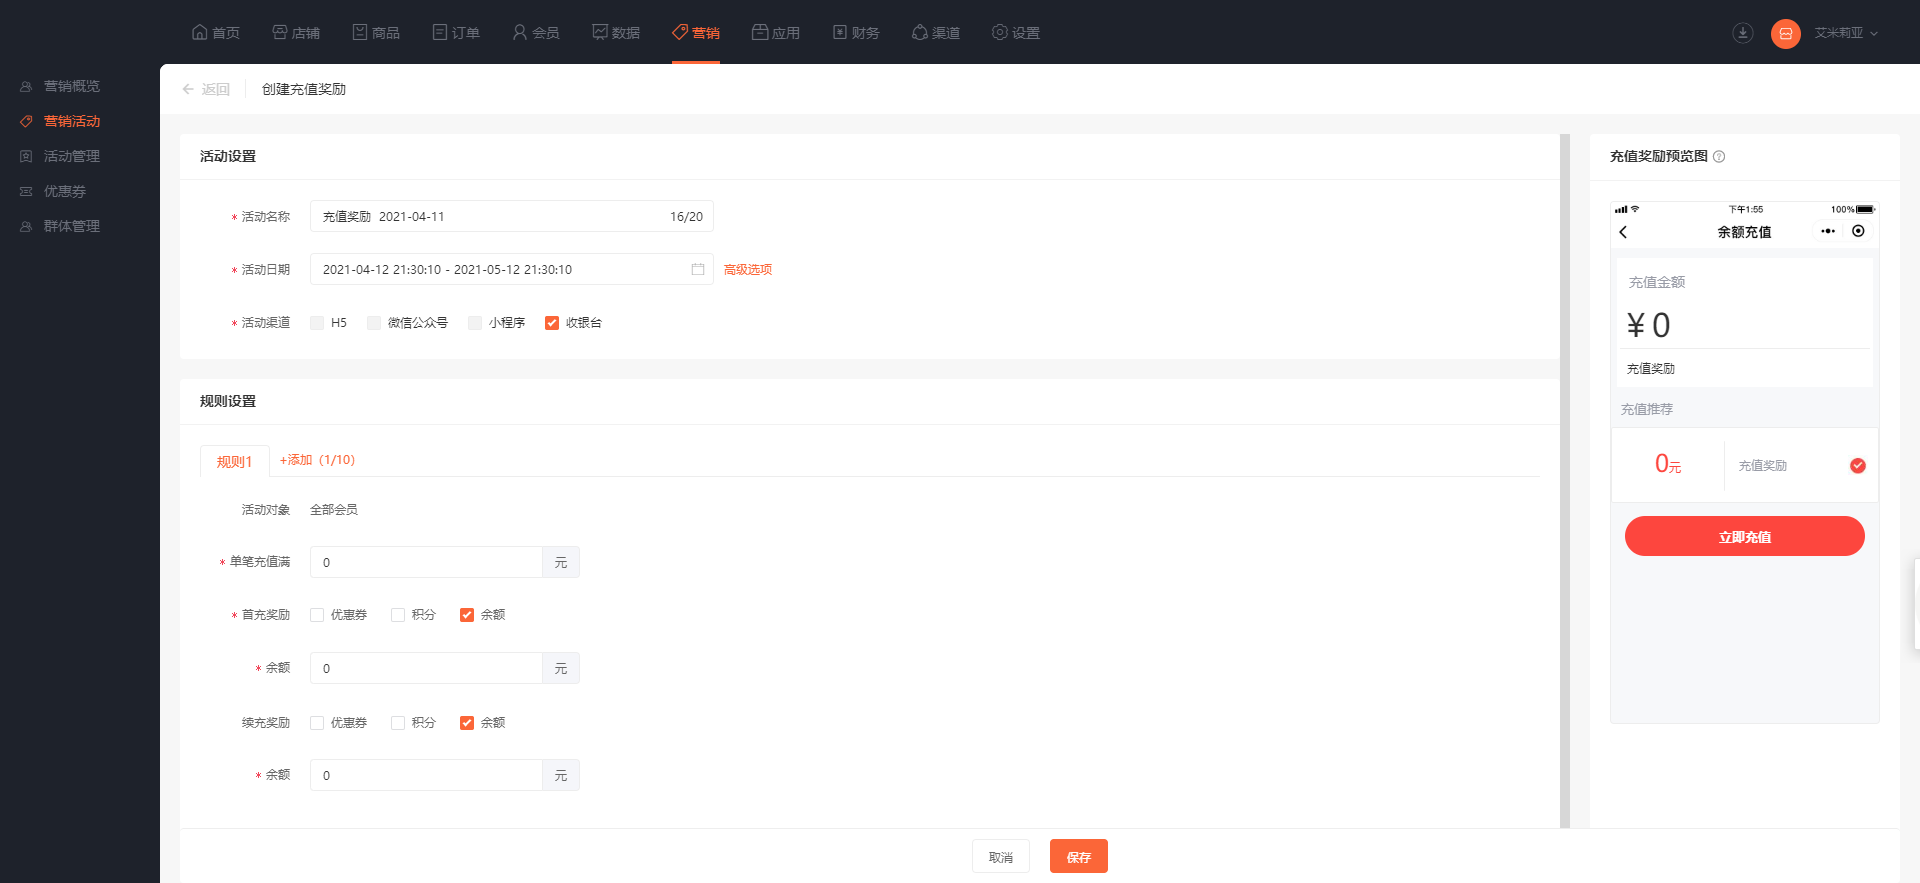Open 活动管理 in the sidebar

pyautogui.click(x=60, y=156)
